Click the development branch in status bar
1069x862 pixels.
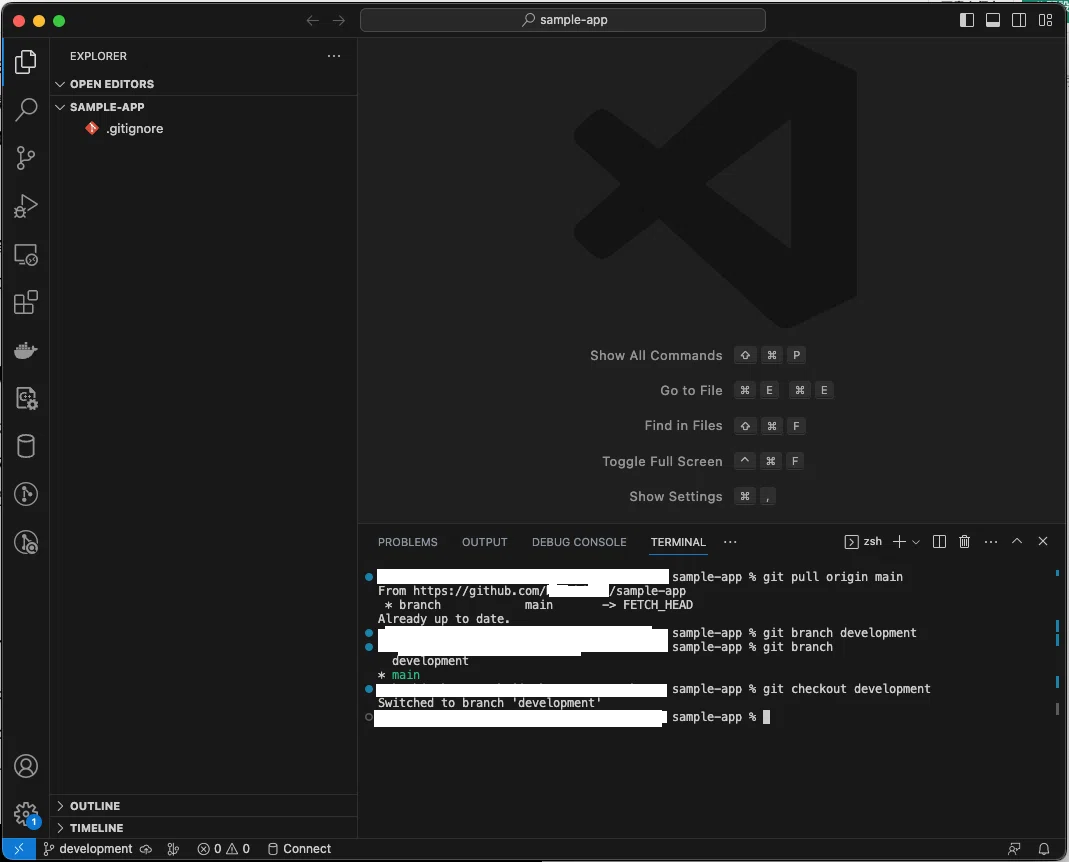(88, 849)
